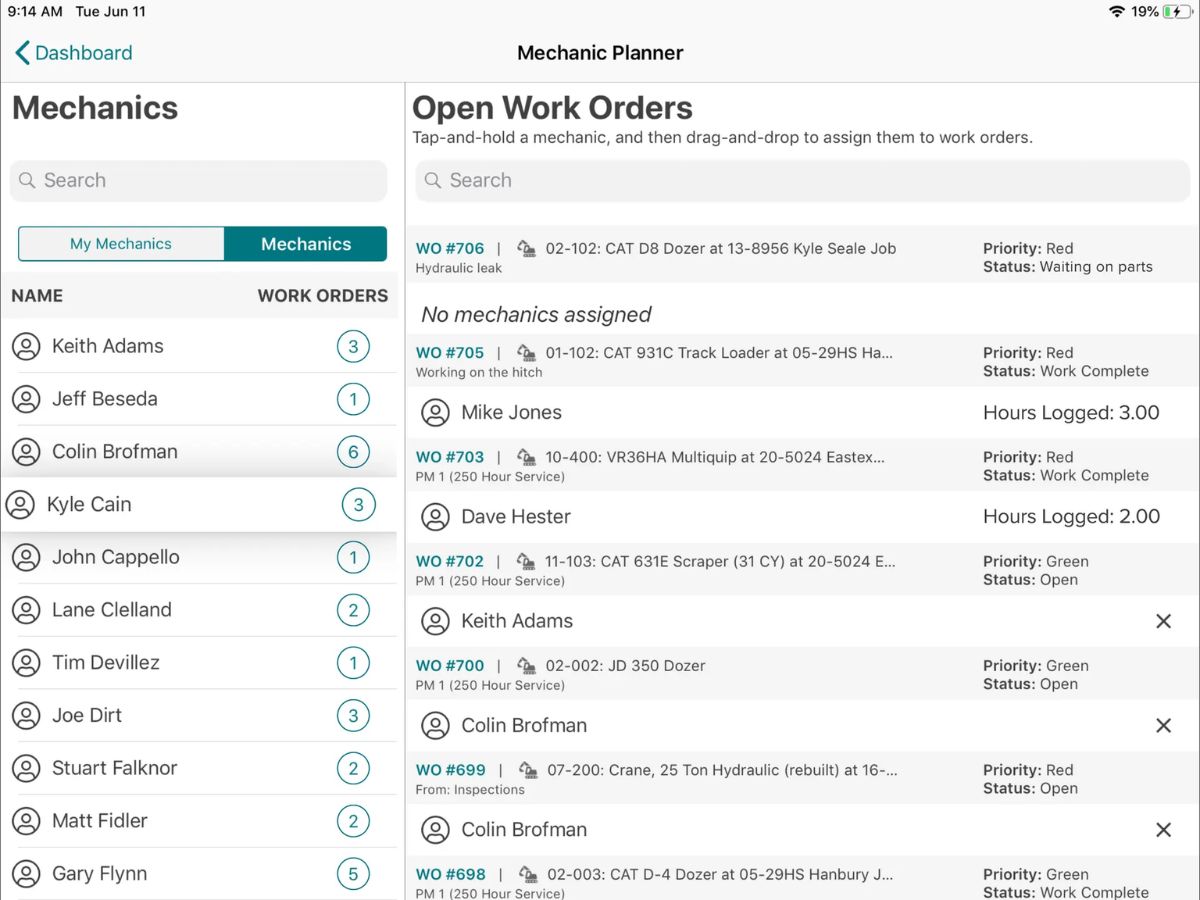
Task: Switch to the My Mechanics tab
Action: coord(121,244)
